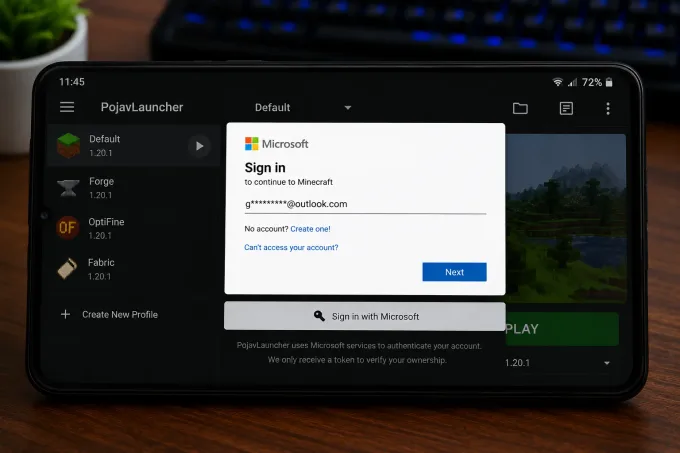Click the Fabric profile icon
Viewport: 680px width, 453px height.
[67, 268]
